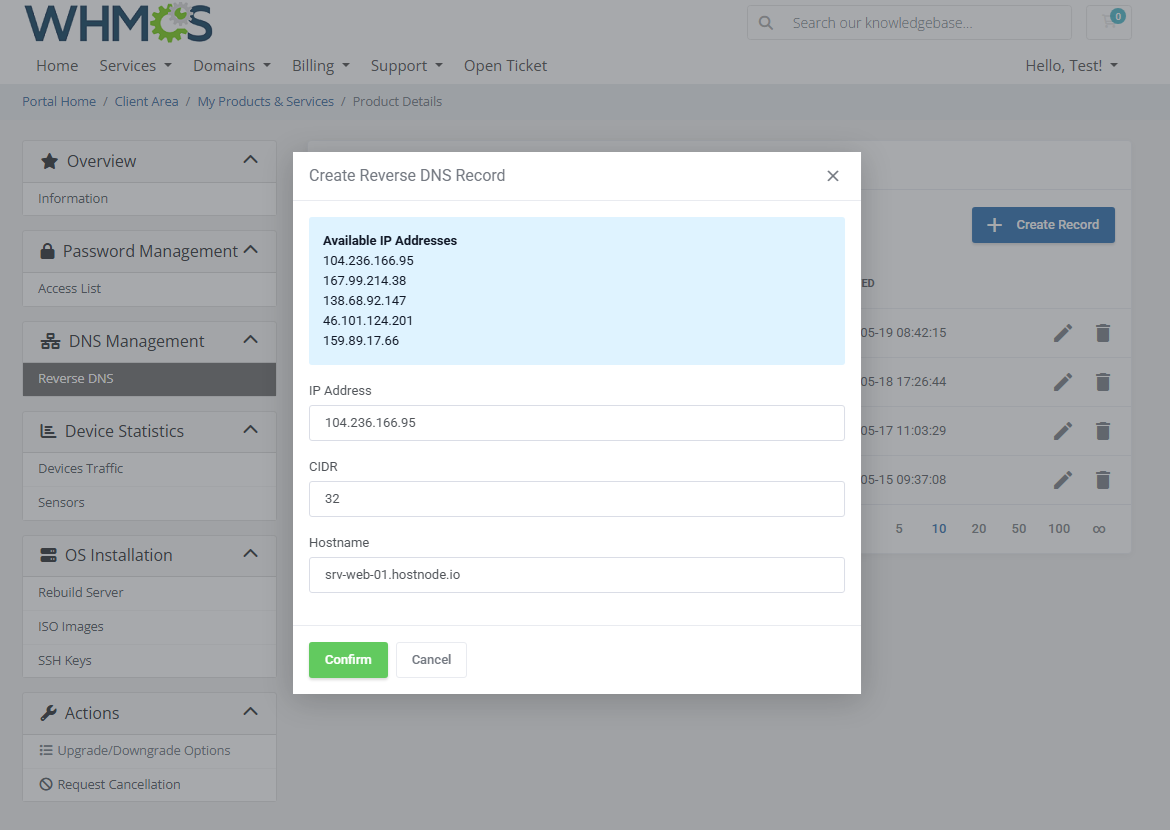Follow the My Products & Services breadcrumb

266,102
